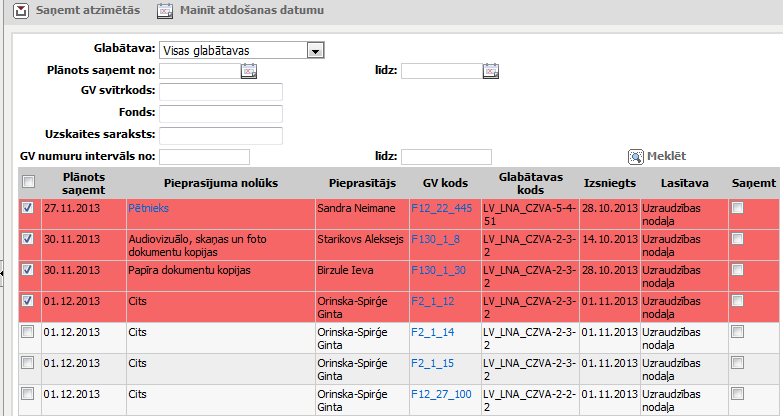This screenshot has width=783, height=416.
Task: Open the Pētnieks request link
Action: [x=149, y=208]
